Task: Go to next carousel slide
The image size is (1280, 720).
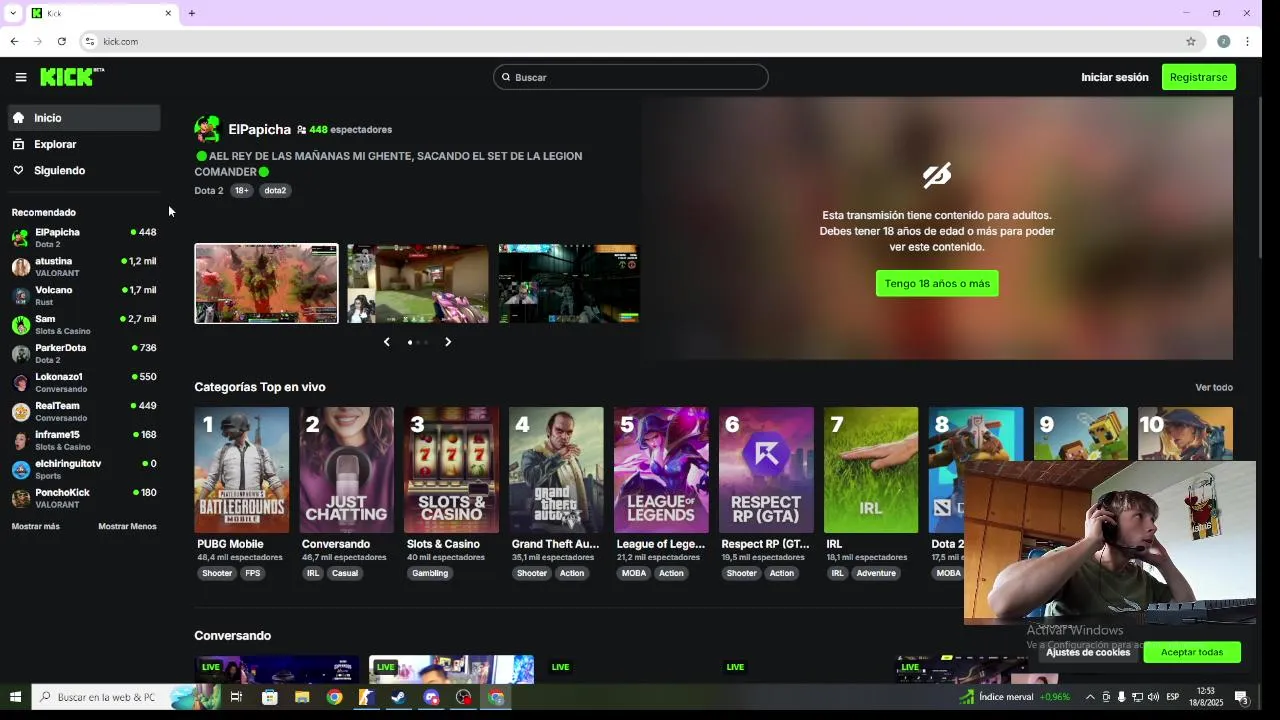Action: [448, 342]
